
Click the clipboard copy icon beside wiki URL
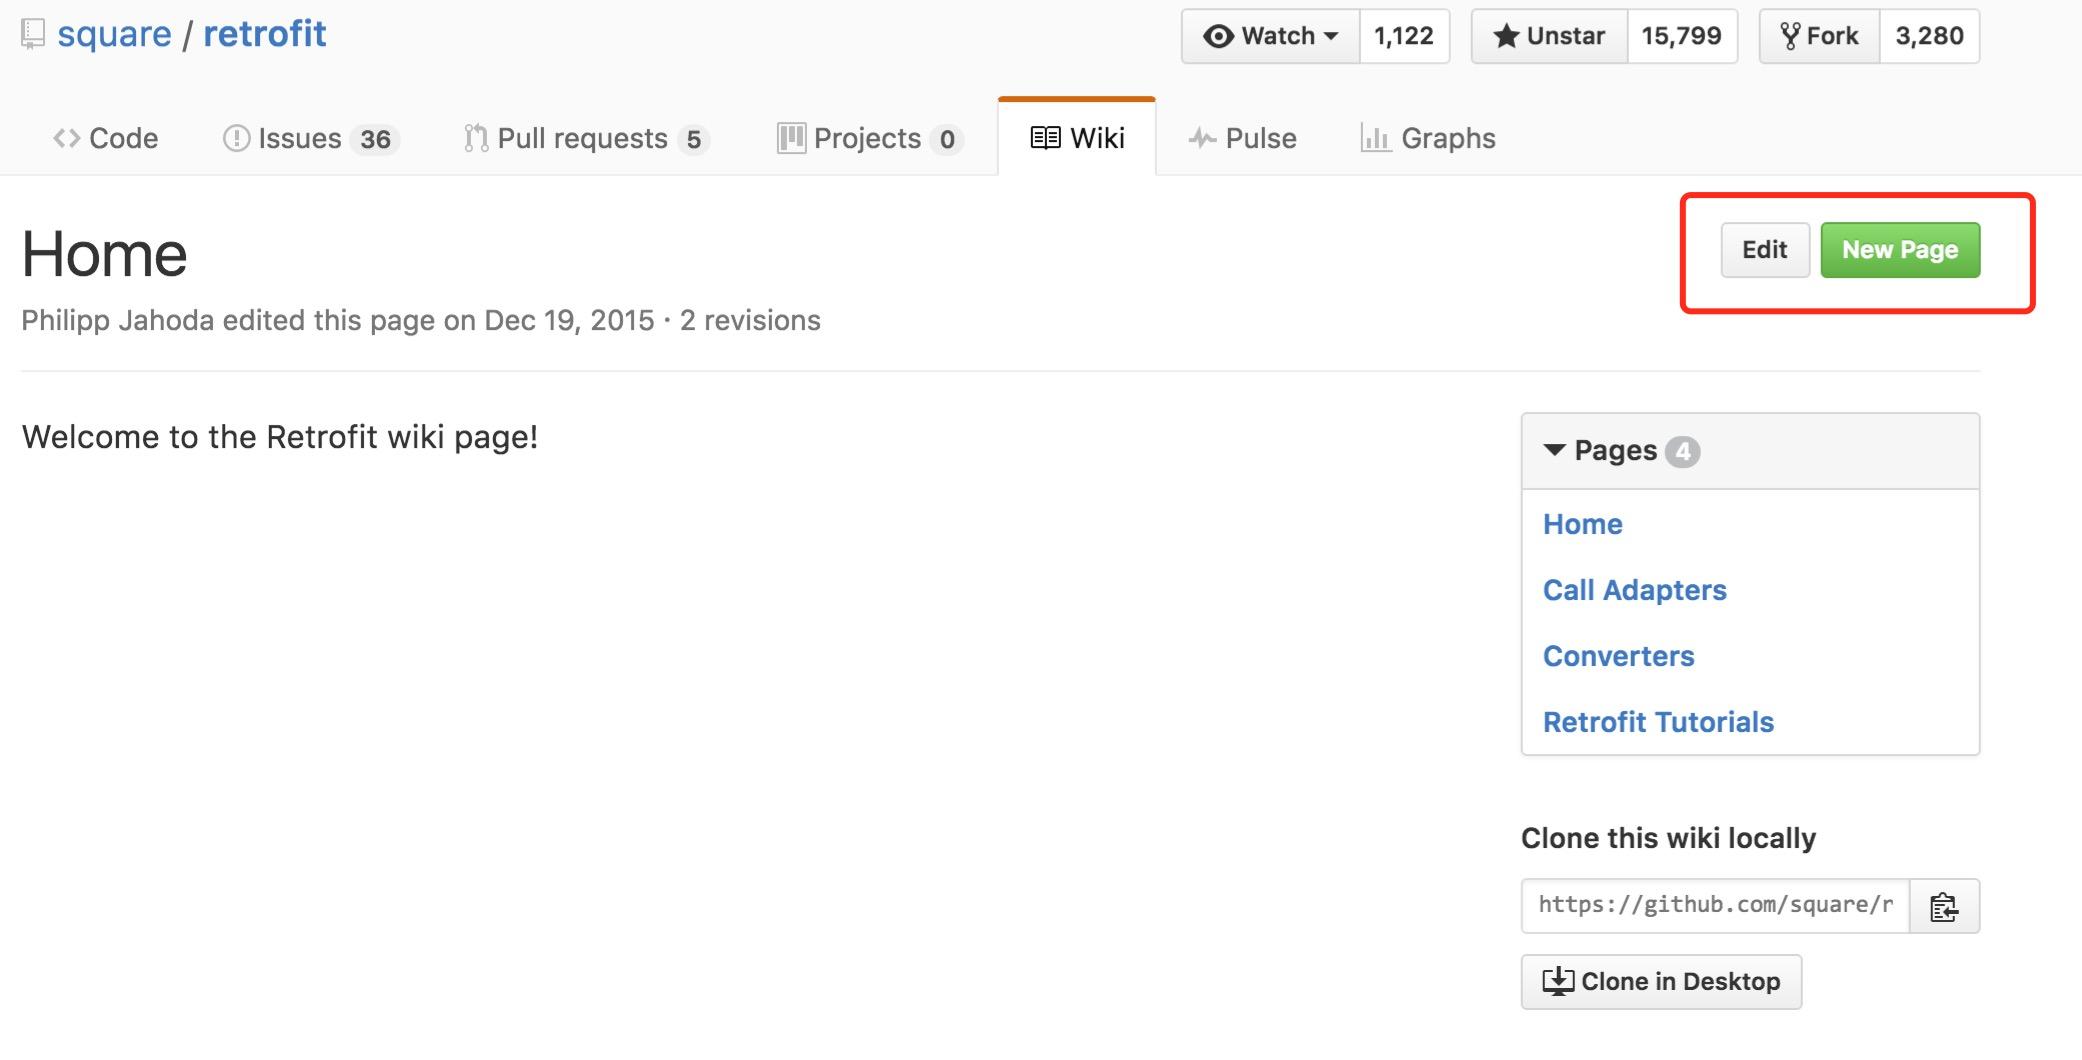tap(1943, 906)
